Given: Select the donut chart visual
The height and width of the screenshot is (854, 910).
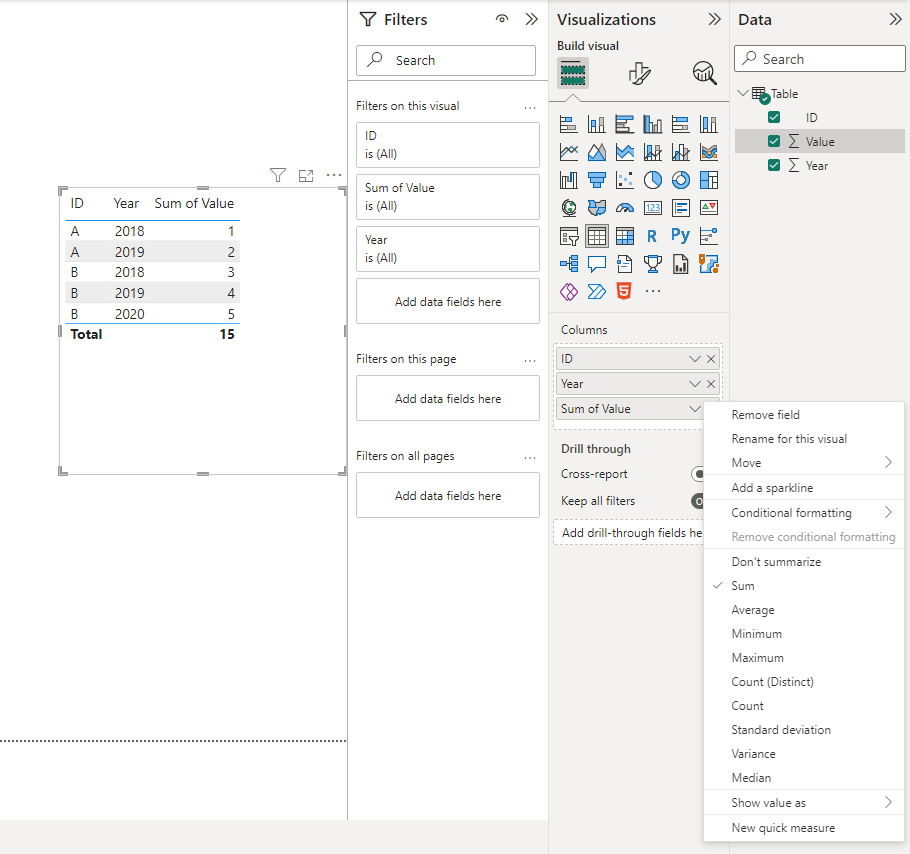Looking at the screenshot, I should pos(681,180).
